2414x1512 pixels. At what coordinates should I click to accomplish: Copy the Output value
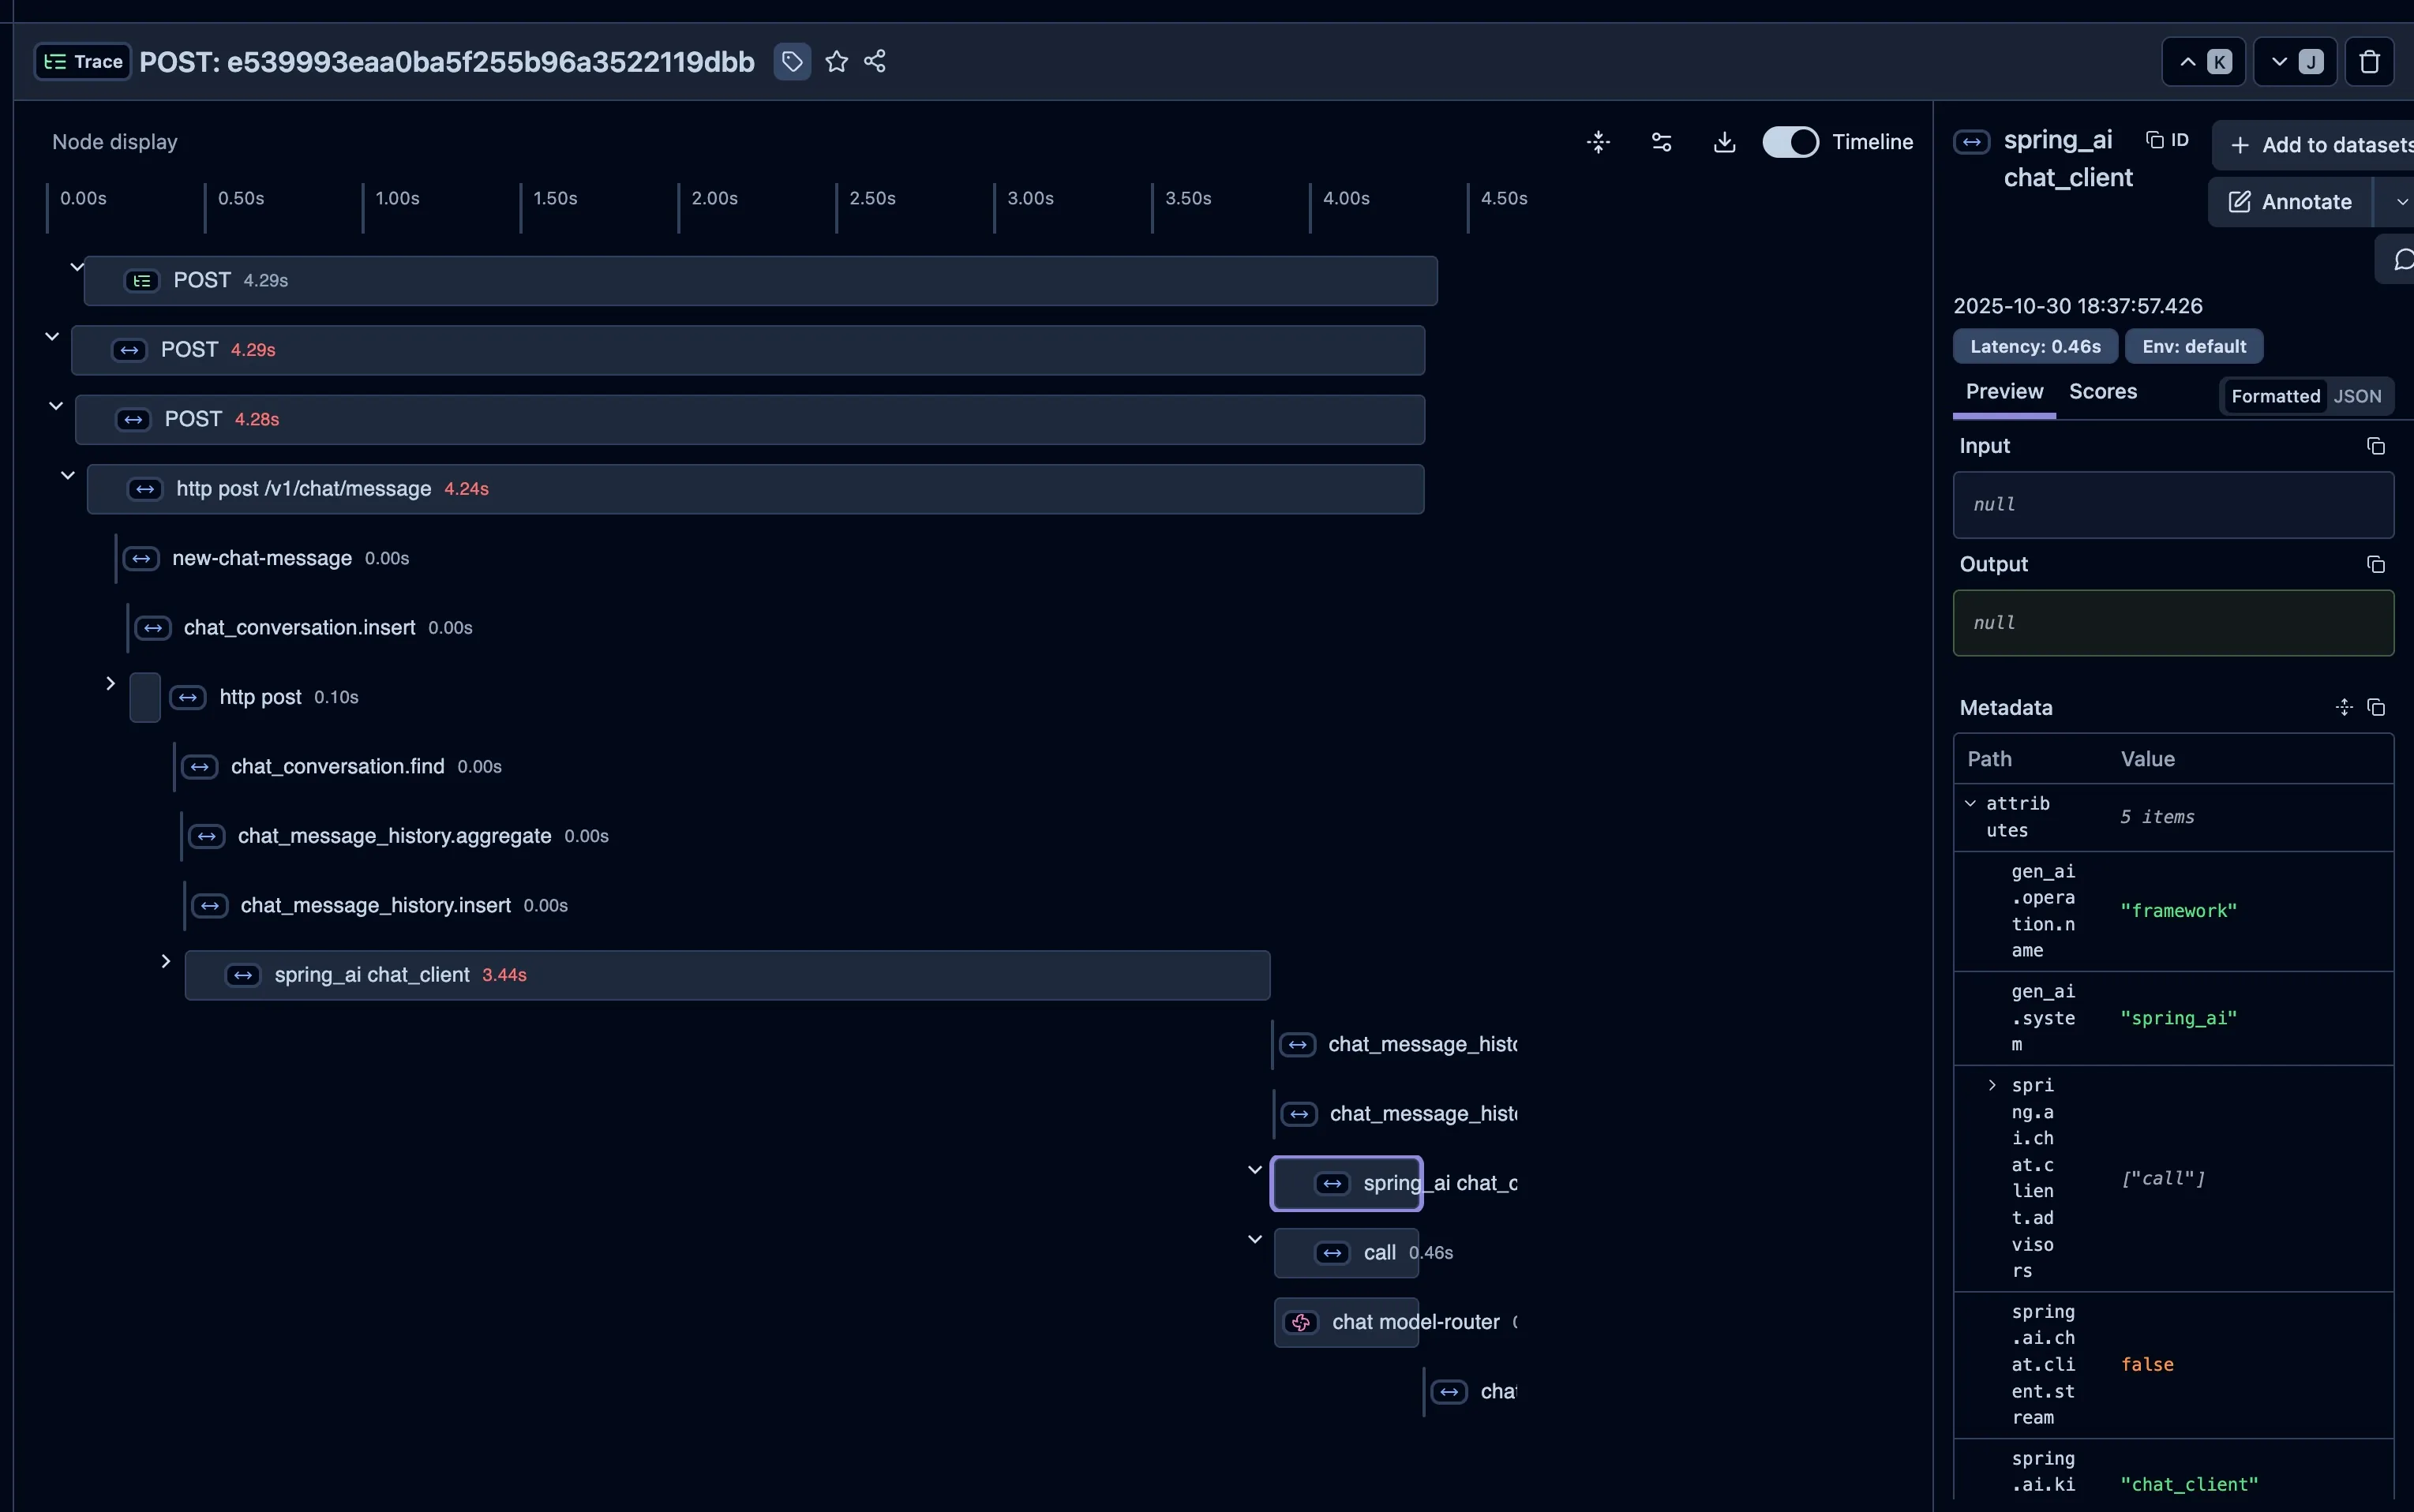(2375, 565)
